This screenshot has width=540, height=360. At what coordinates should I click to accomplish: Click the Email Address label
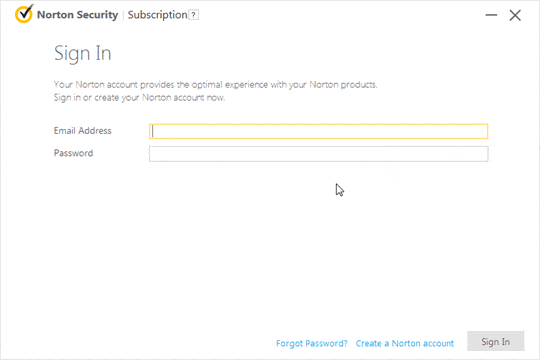[83, 131]
